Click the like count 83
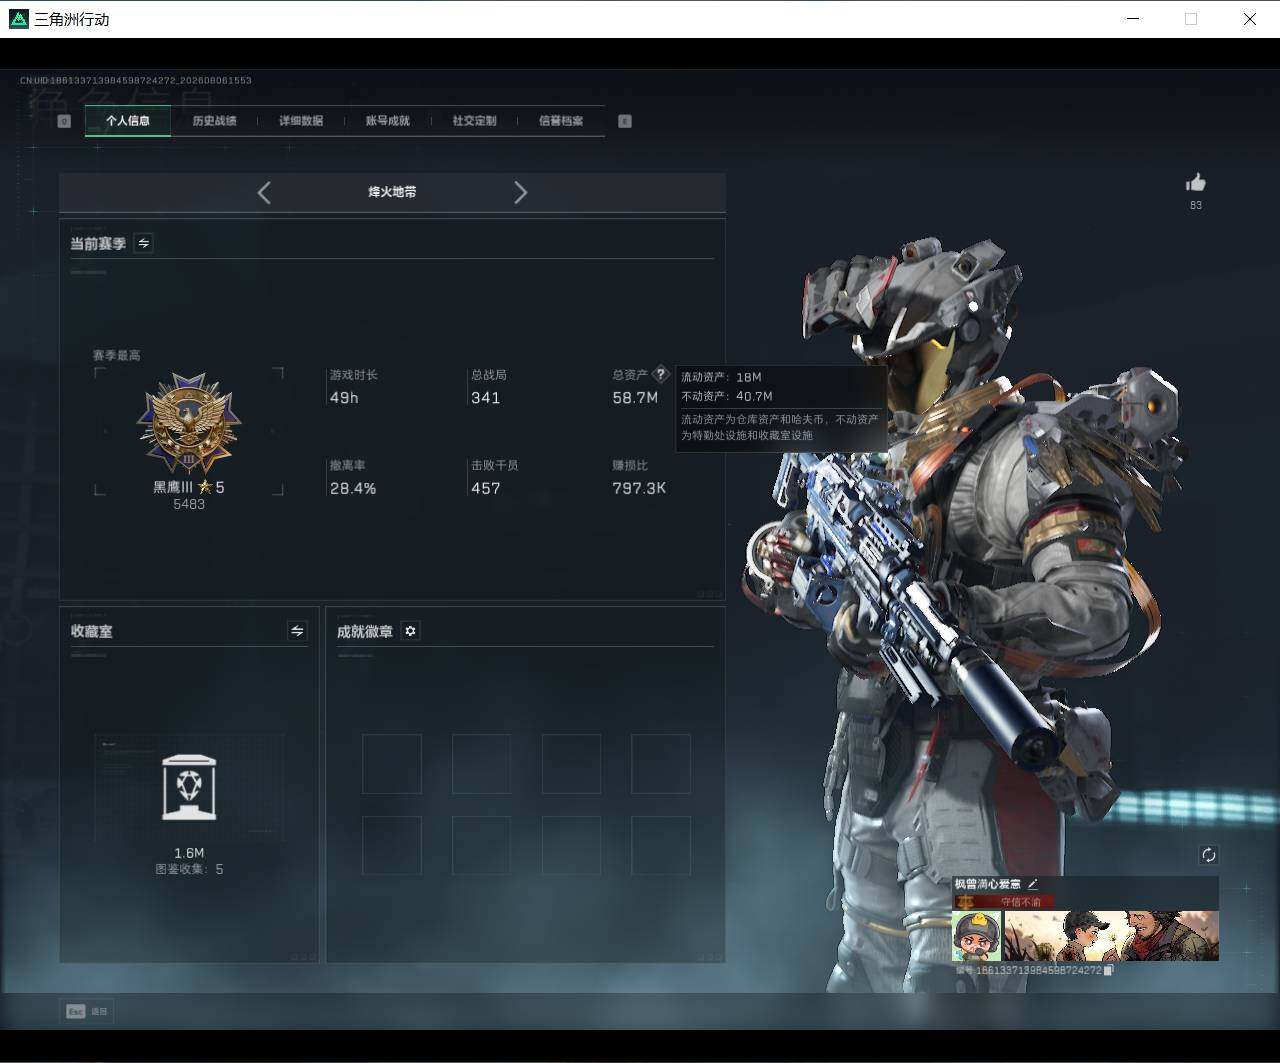The image size is (1280, 1063). (x=1196, y=205)
